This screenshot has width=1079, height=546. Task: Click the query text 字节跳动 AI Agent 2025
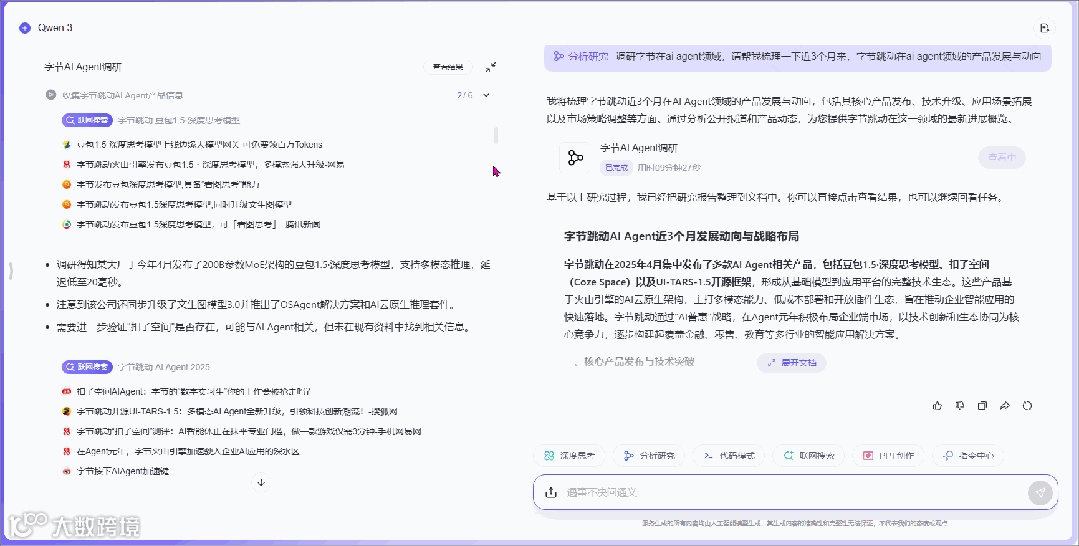tap(163, 367)
